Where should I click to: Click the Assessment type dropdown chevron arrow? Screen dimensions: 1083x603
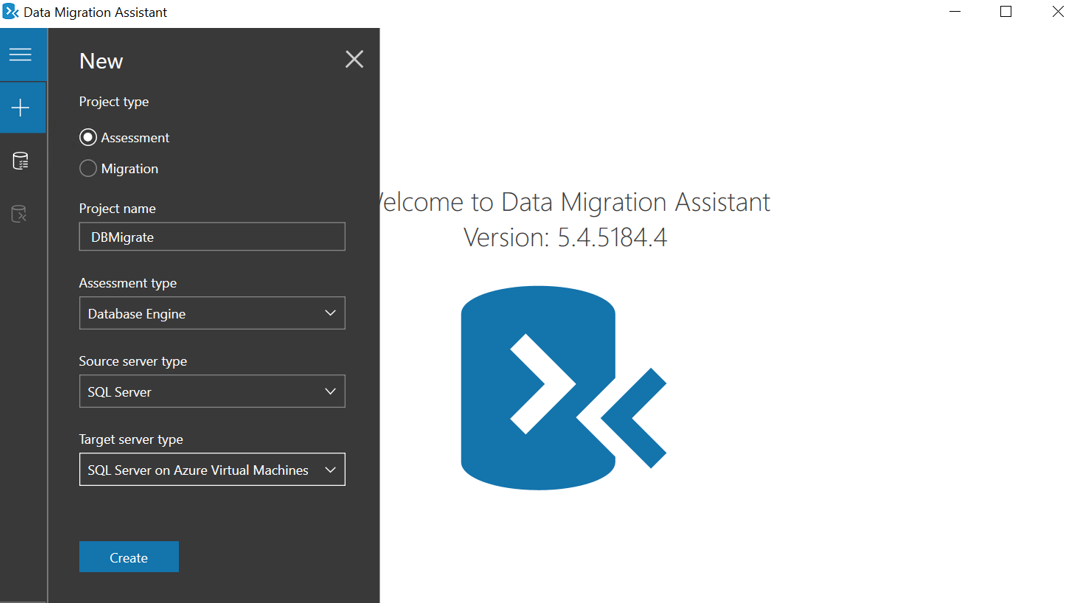coord(331,314)
